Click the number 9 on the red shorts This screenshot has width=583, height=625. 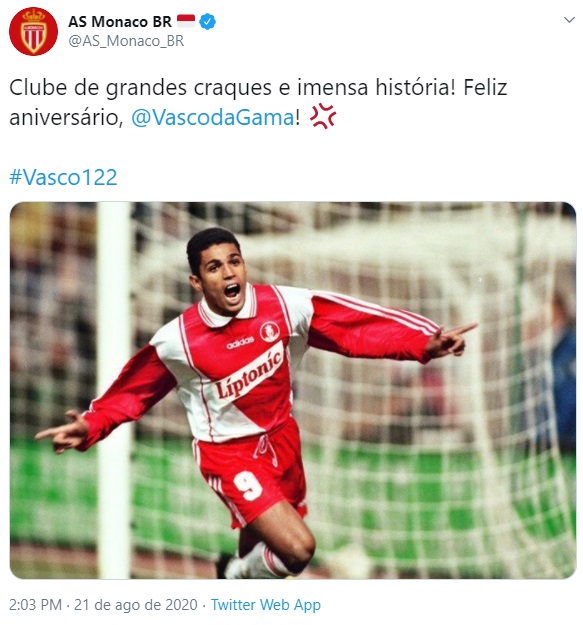[x=248, y=486]
